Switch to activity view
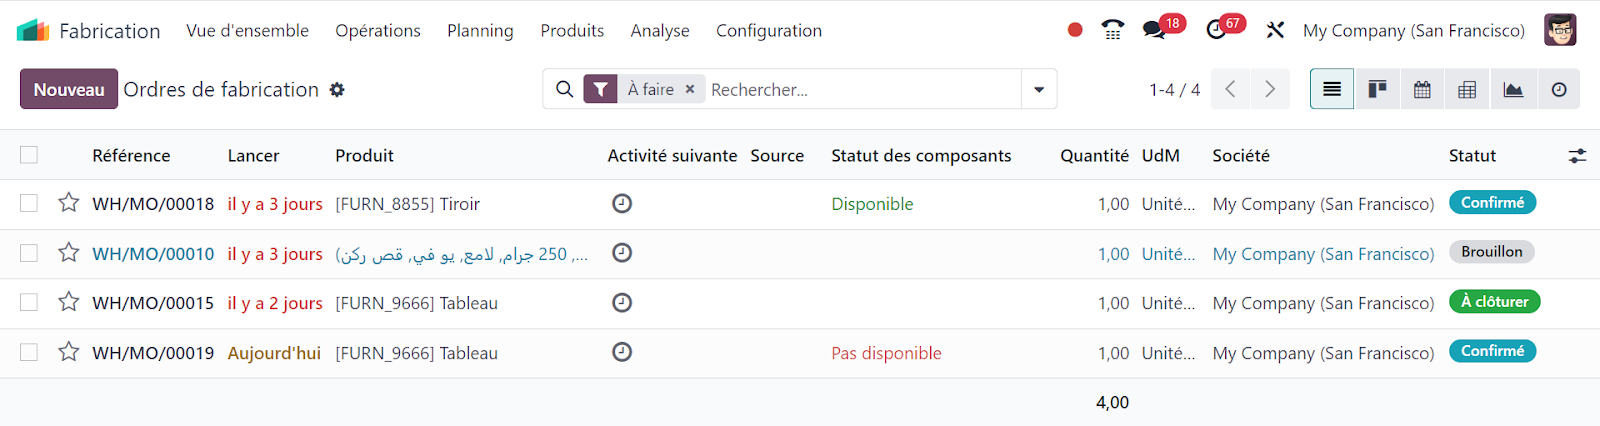This screenshot has width=1600, height=426. (x=1558, y=89)
